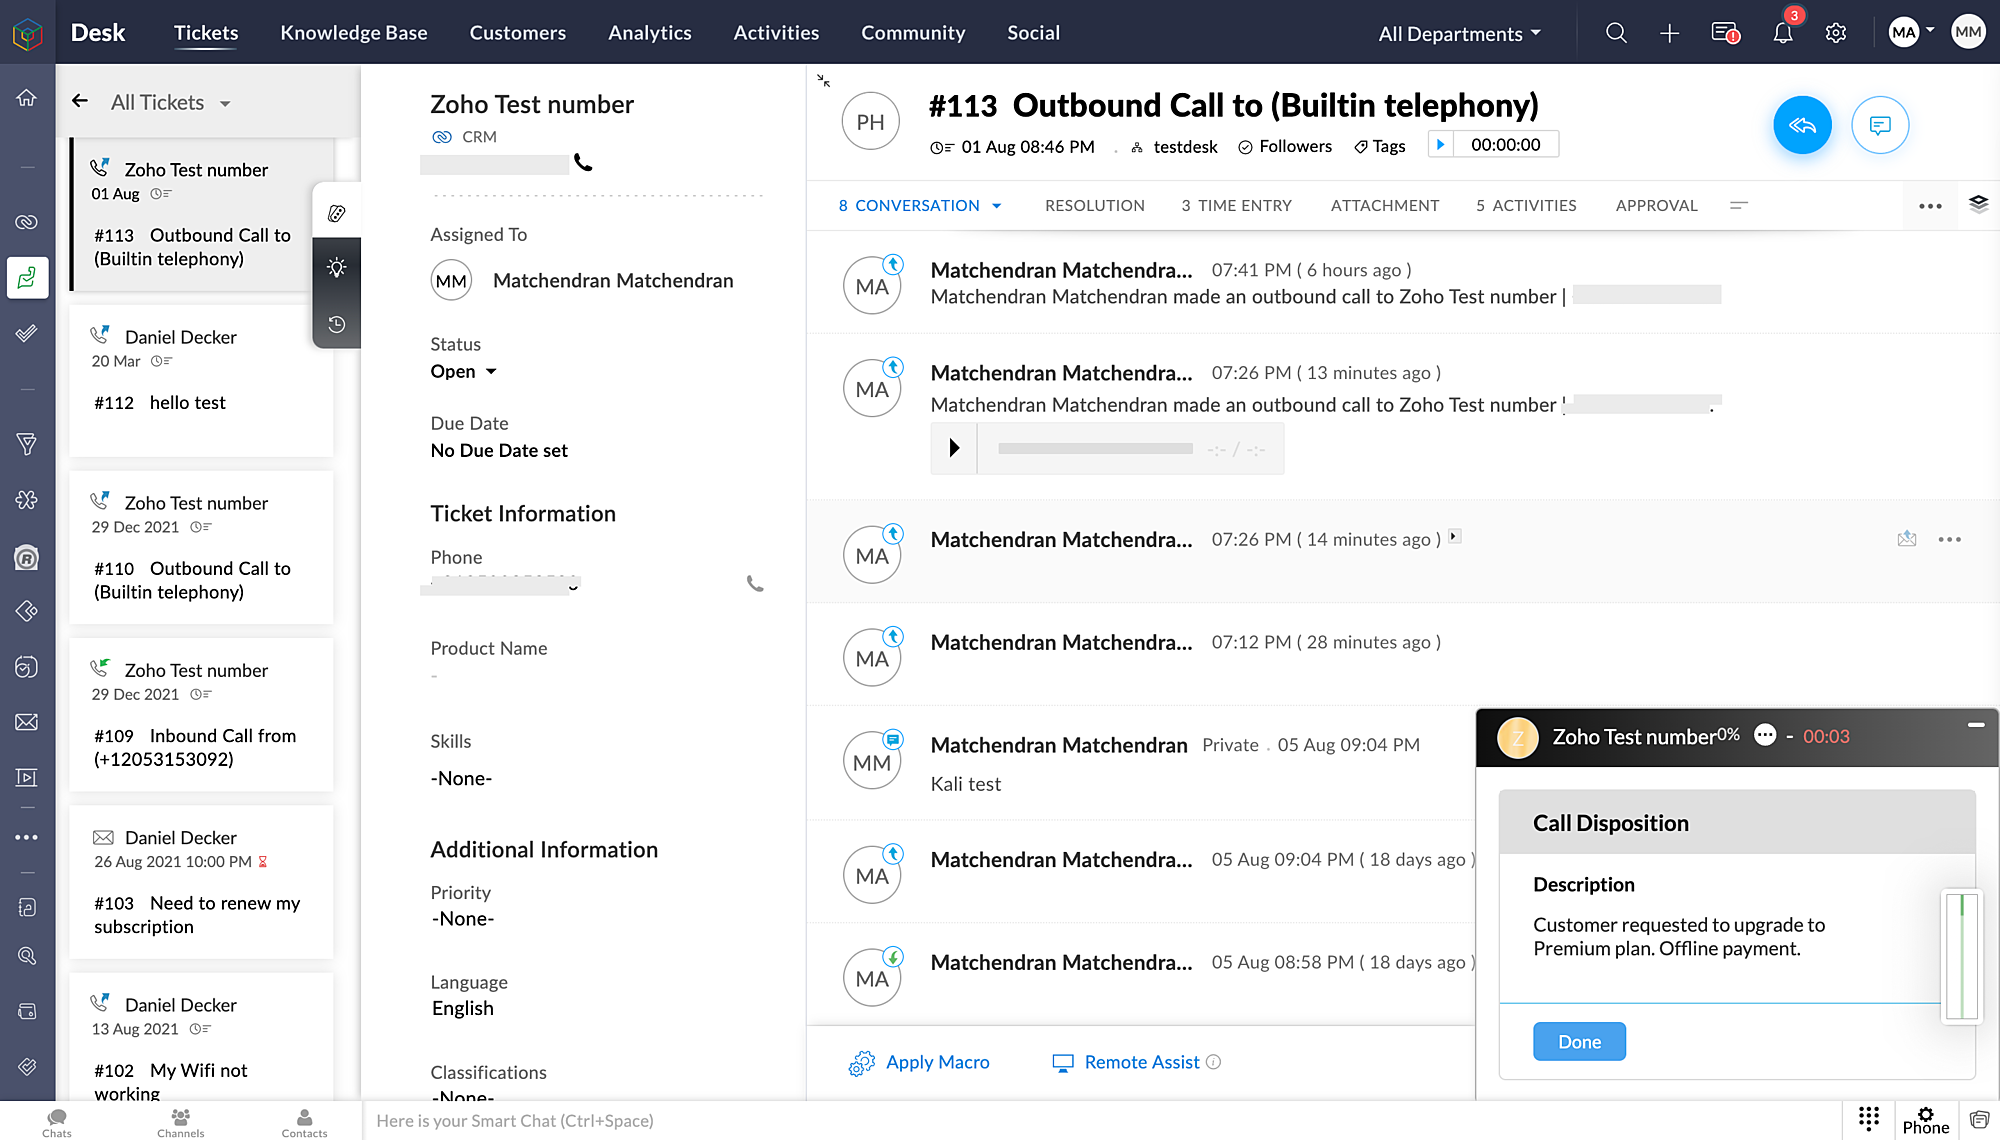
Task: Open ticket #109 Inbound Call
Action: (x=201, y=714)
